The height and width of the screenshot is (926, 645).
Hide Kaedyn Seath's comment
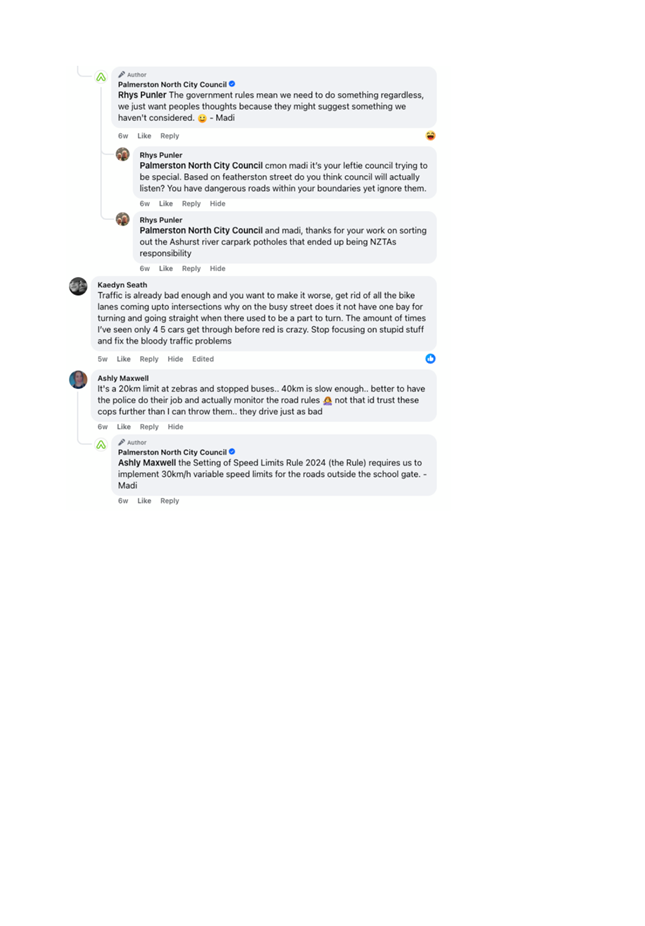175,359
